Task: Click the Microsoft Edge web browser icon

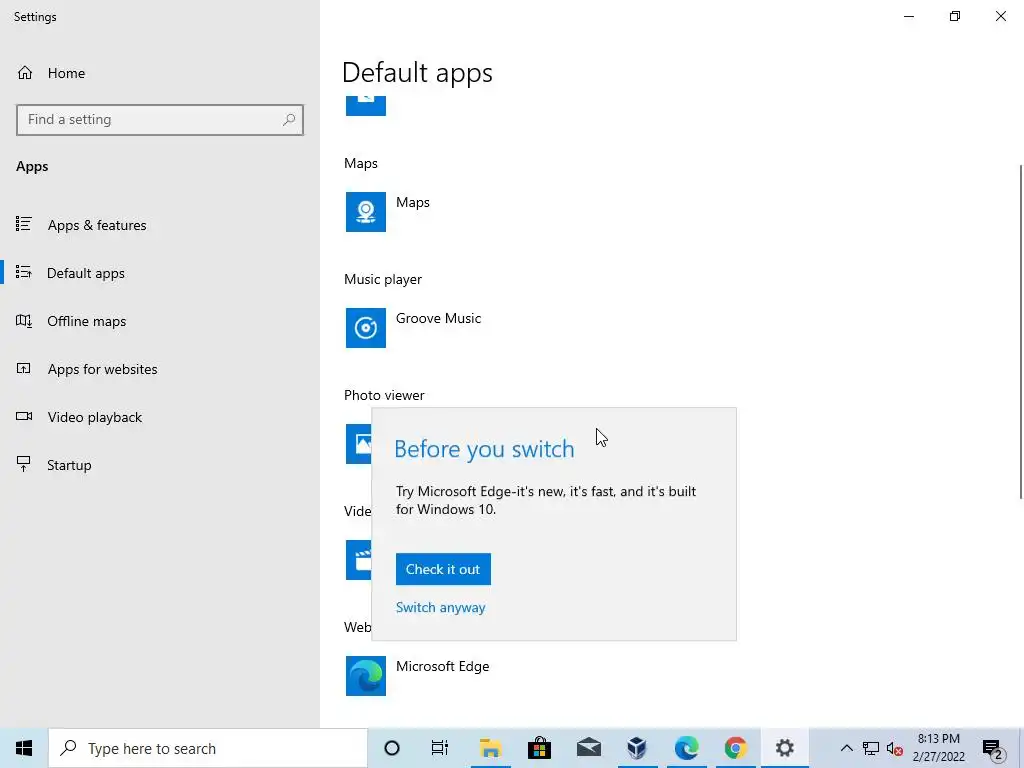Action: (366, 676)
